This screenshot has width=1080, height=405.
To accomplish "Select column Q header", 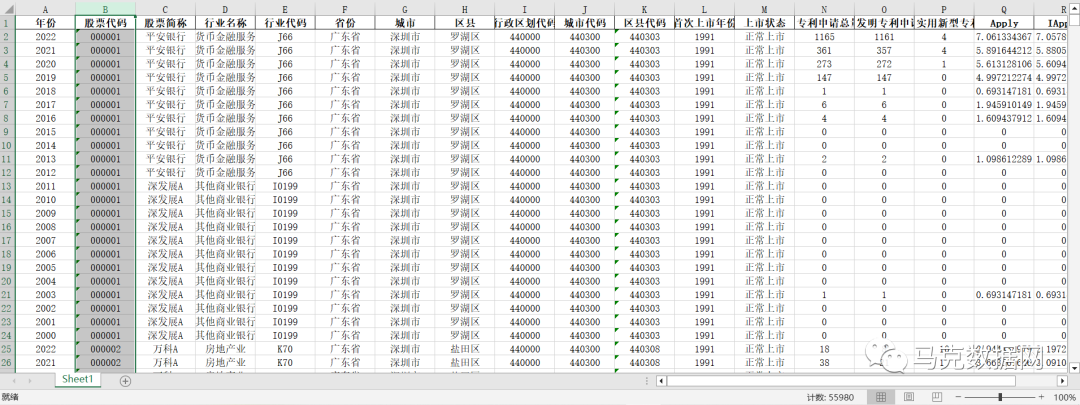I will coord(1004,9).
